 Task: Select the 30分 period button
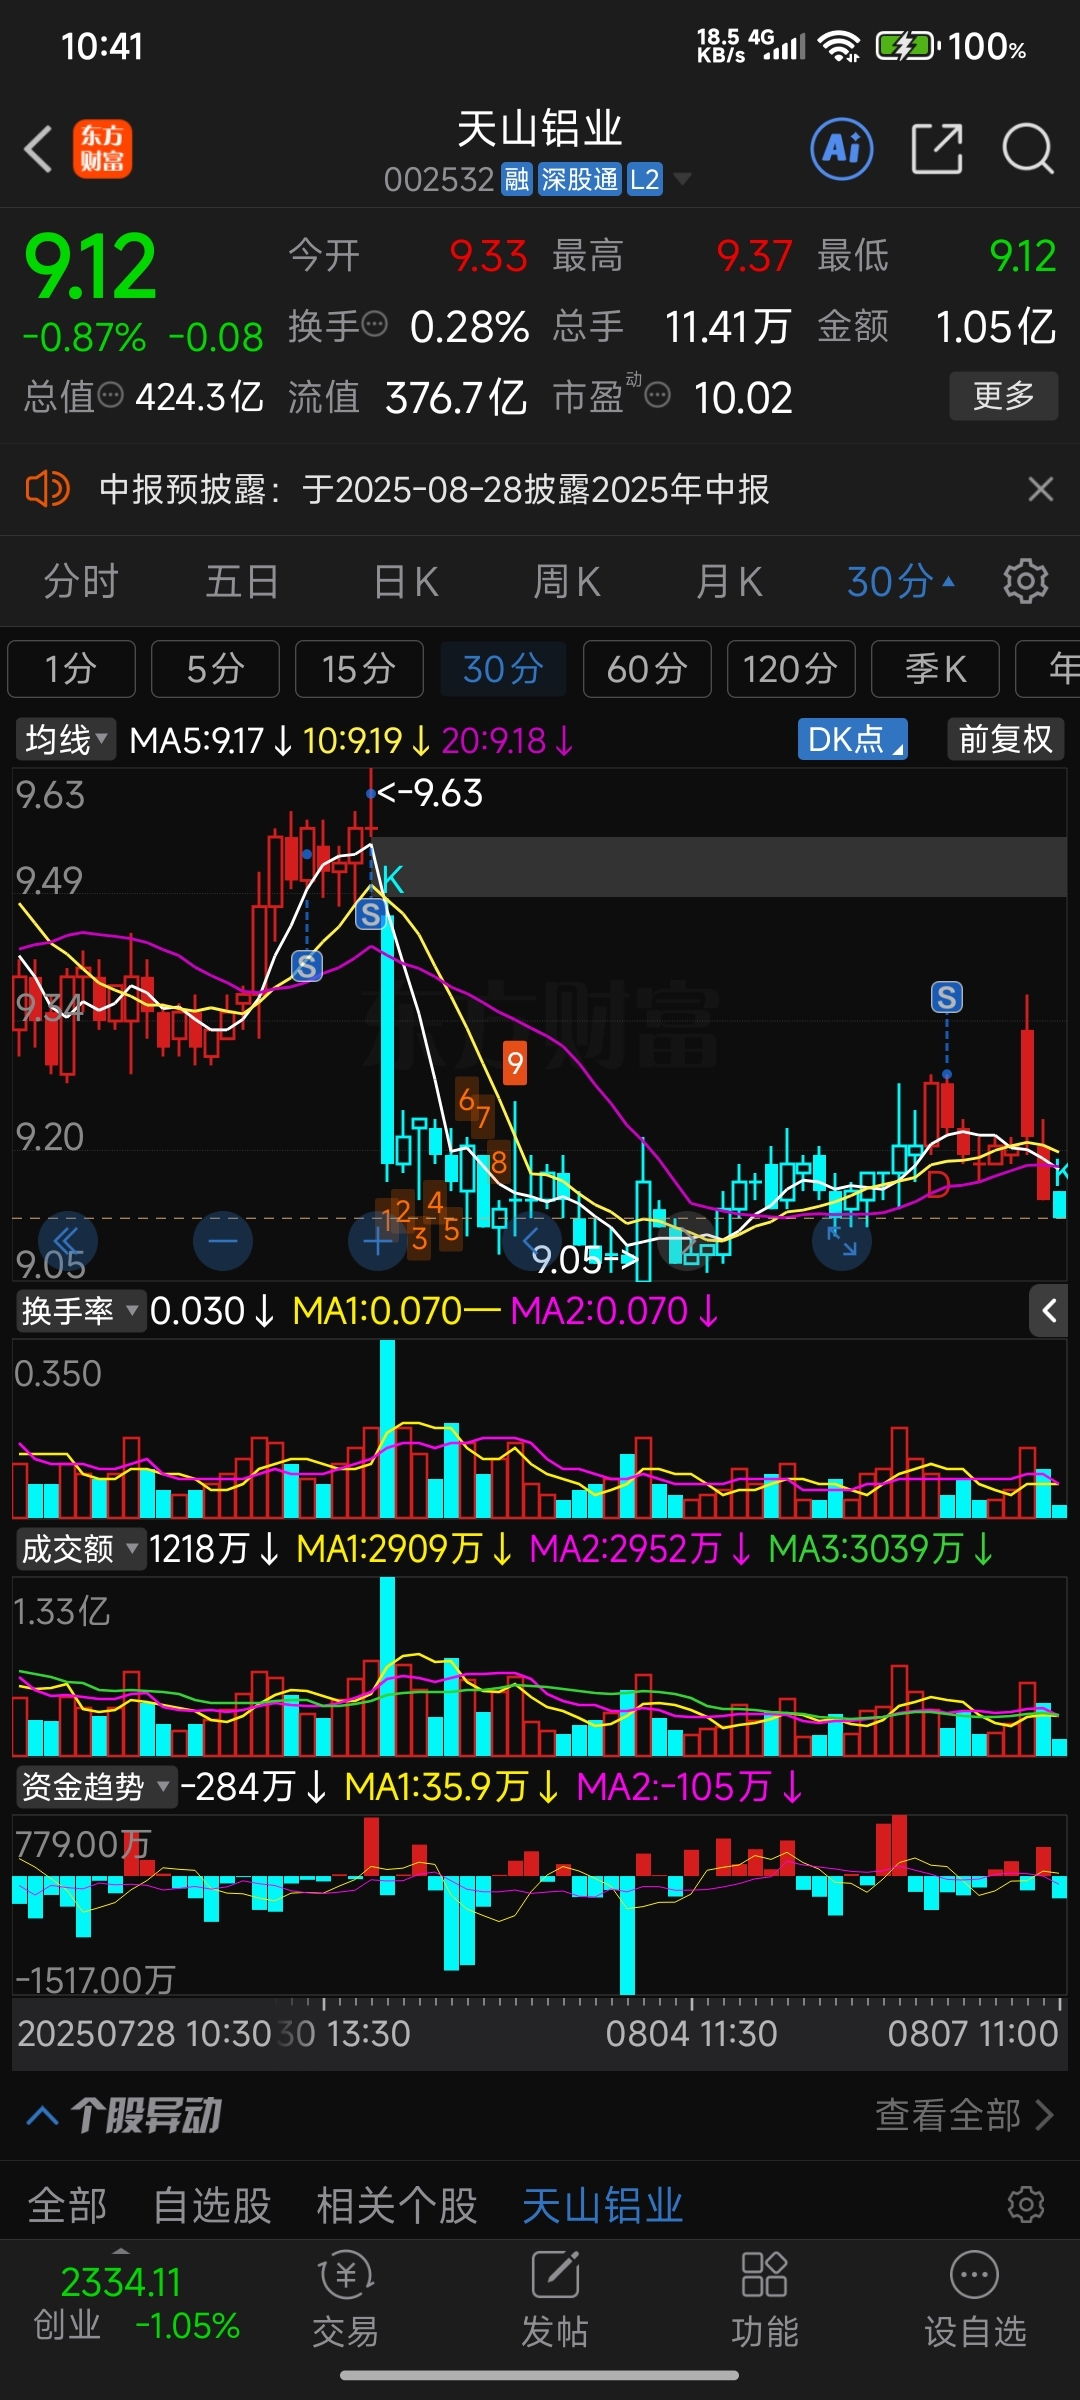[x=503, y=669]
